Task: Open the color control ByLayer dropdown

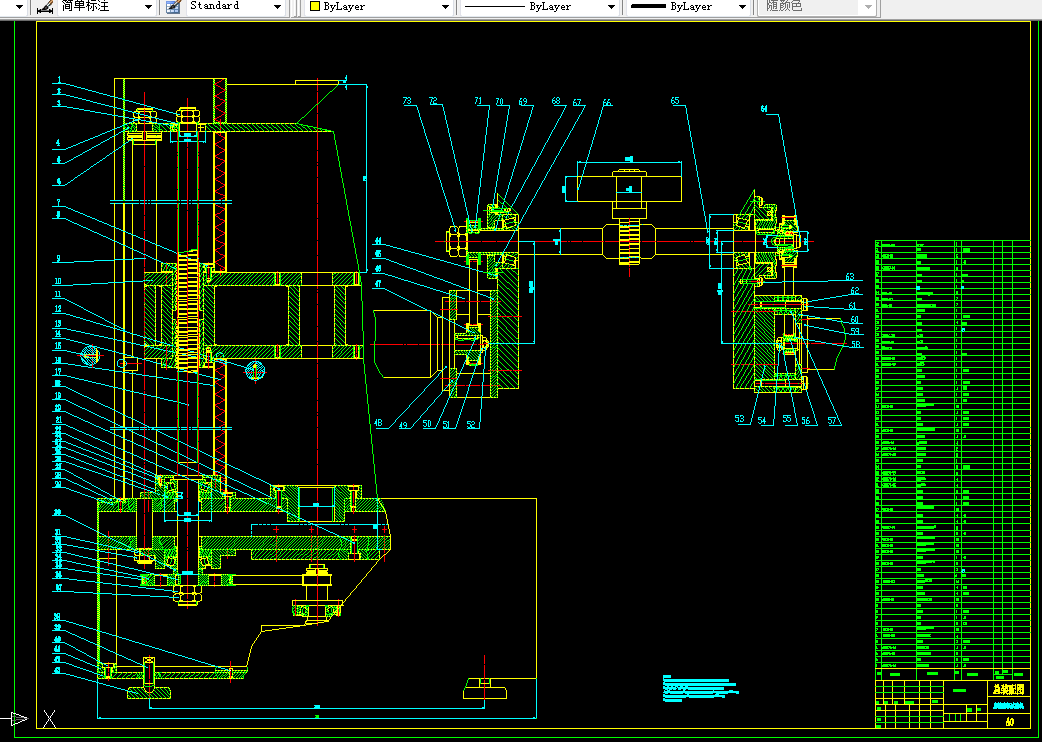Action: 445,7
